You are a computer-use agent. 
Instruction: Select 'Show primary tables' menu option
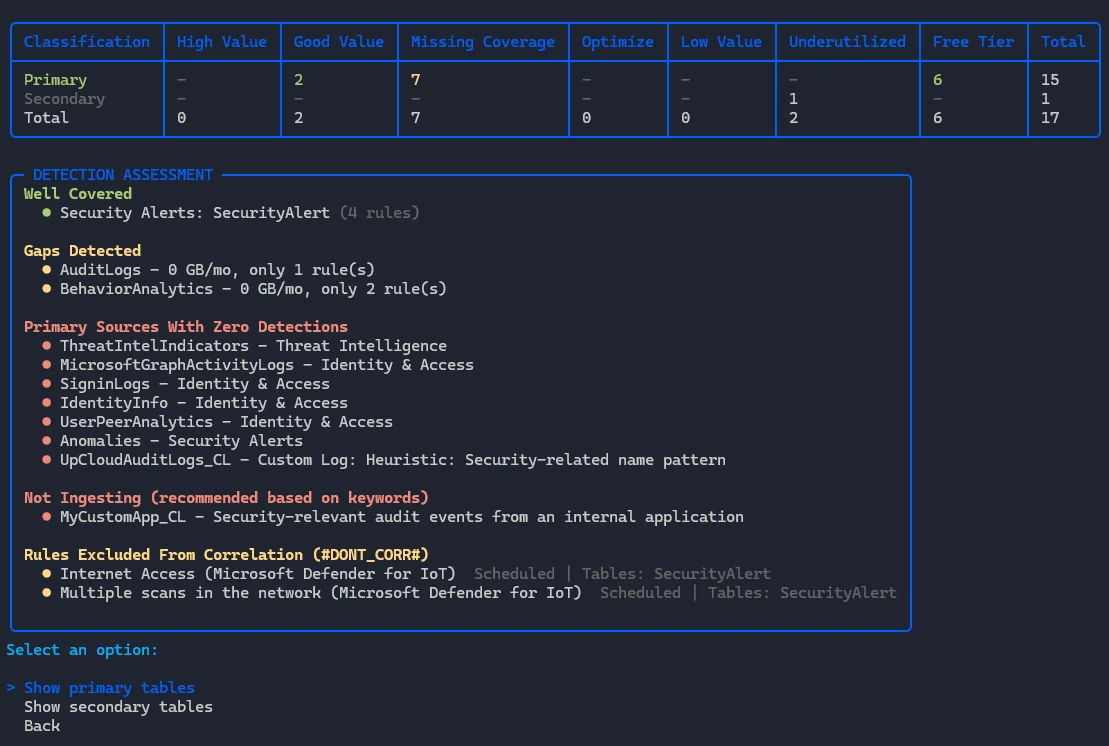(109, 688)
